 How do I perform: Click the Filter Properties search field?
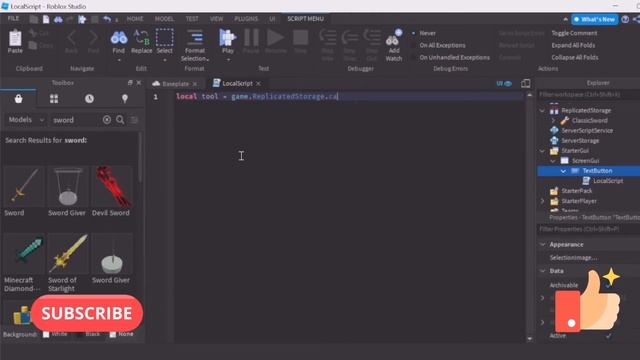(589, 229)
